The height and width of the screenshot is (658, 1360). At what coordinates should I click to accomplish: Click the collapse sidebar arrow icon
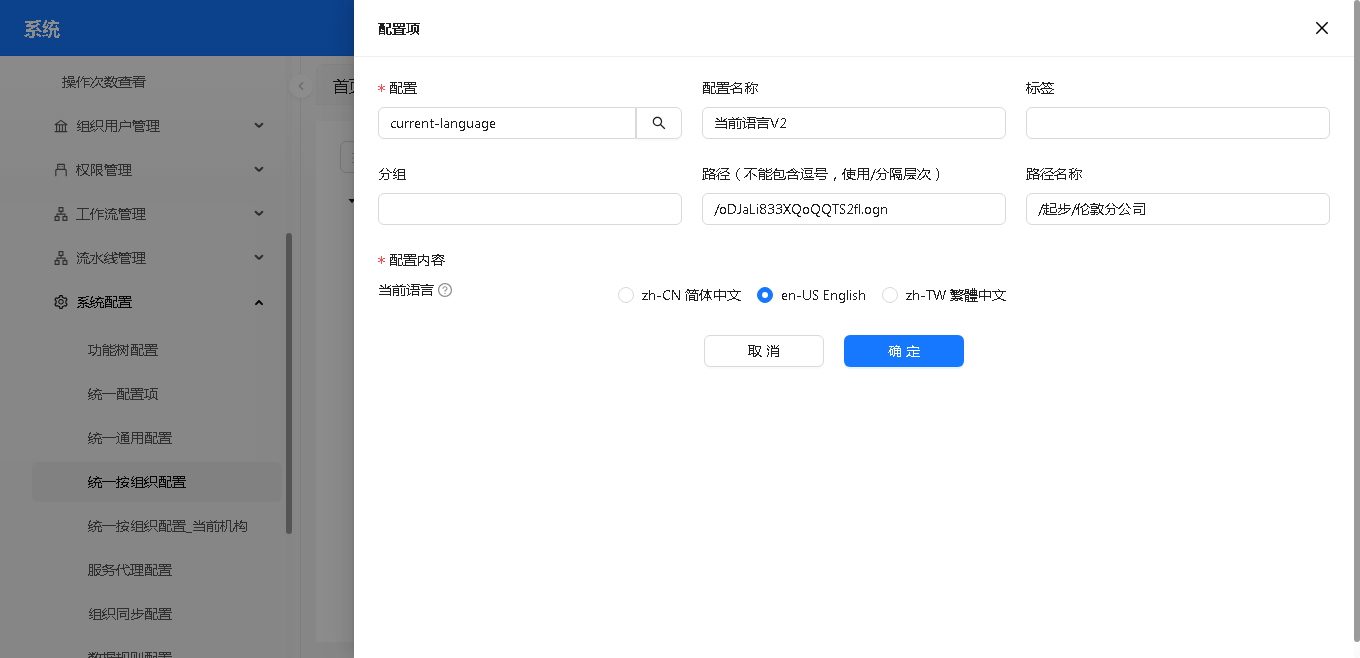(300, 86)
